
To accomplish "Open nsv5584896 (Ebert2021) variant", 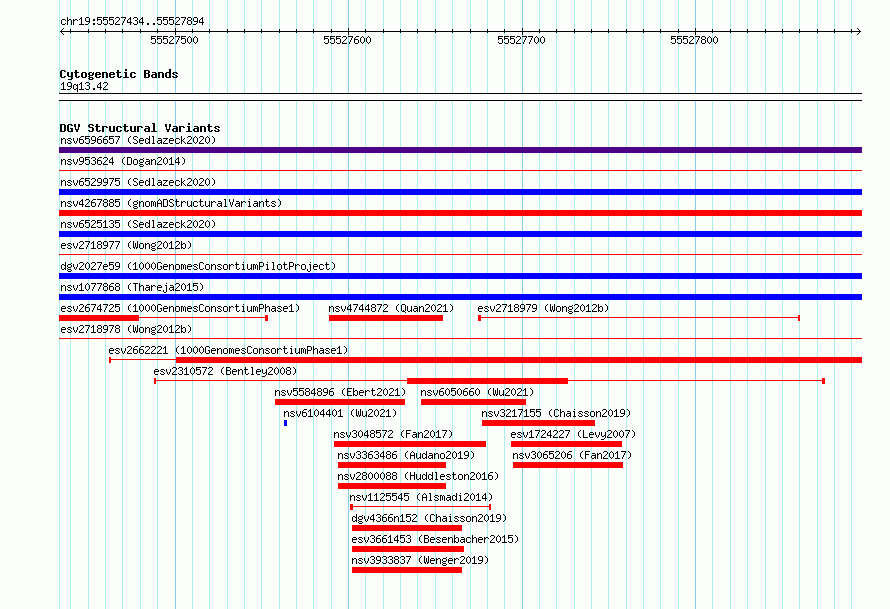I will (x=340, y=392).
